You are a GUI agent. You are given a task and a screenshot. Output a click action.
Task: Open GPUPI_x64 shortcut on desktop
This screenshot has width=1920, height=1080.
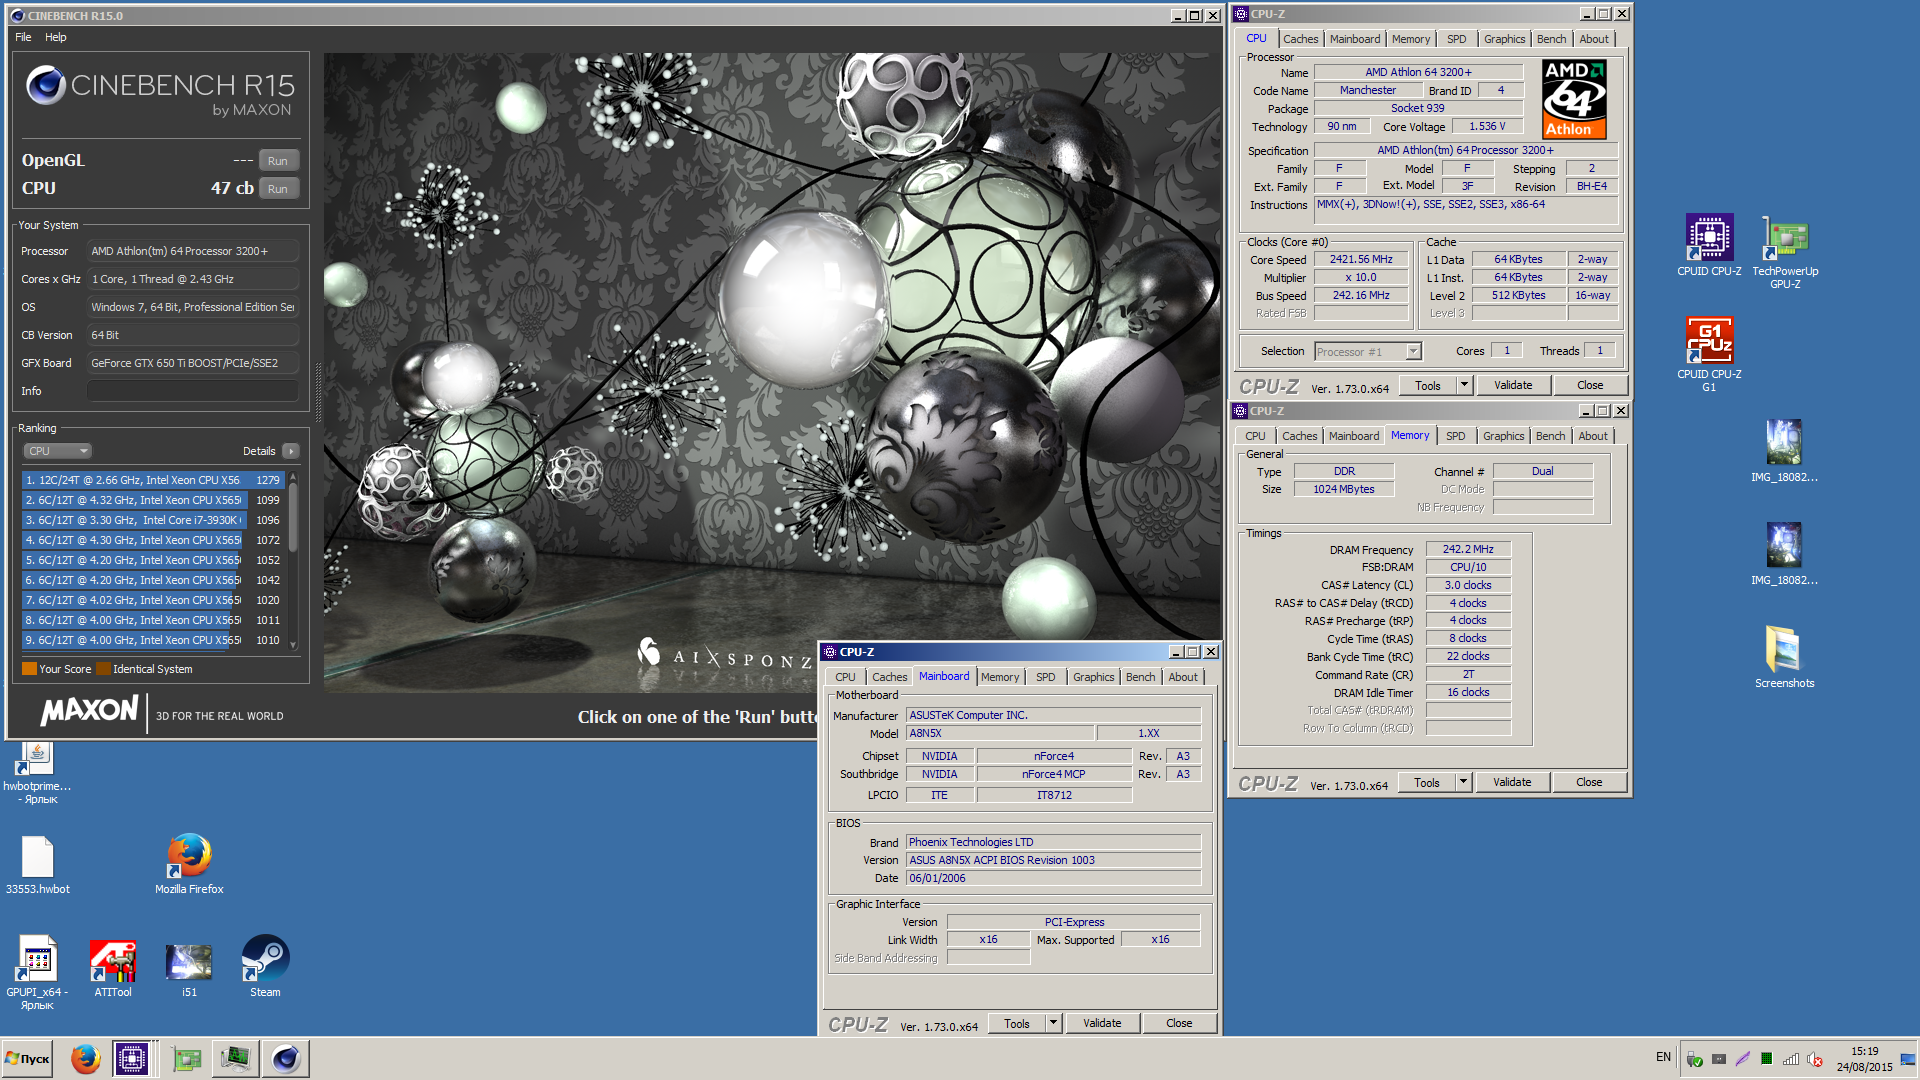point(37,972)
